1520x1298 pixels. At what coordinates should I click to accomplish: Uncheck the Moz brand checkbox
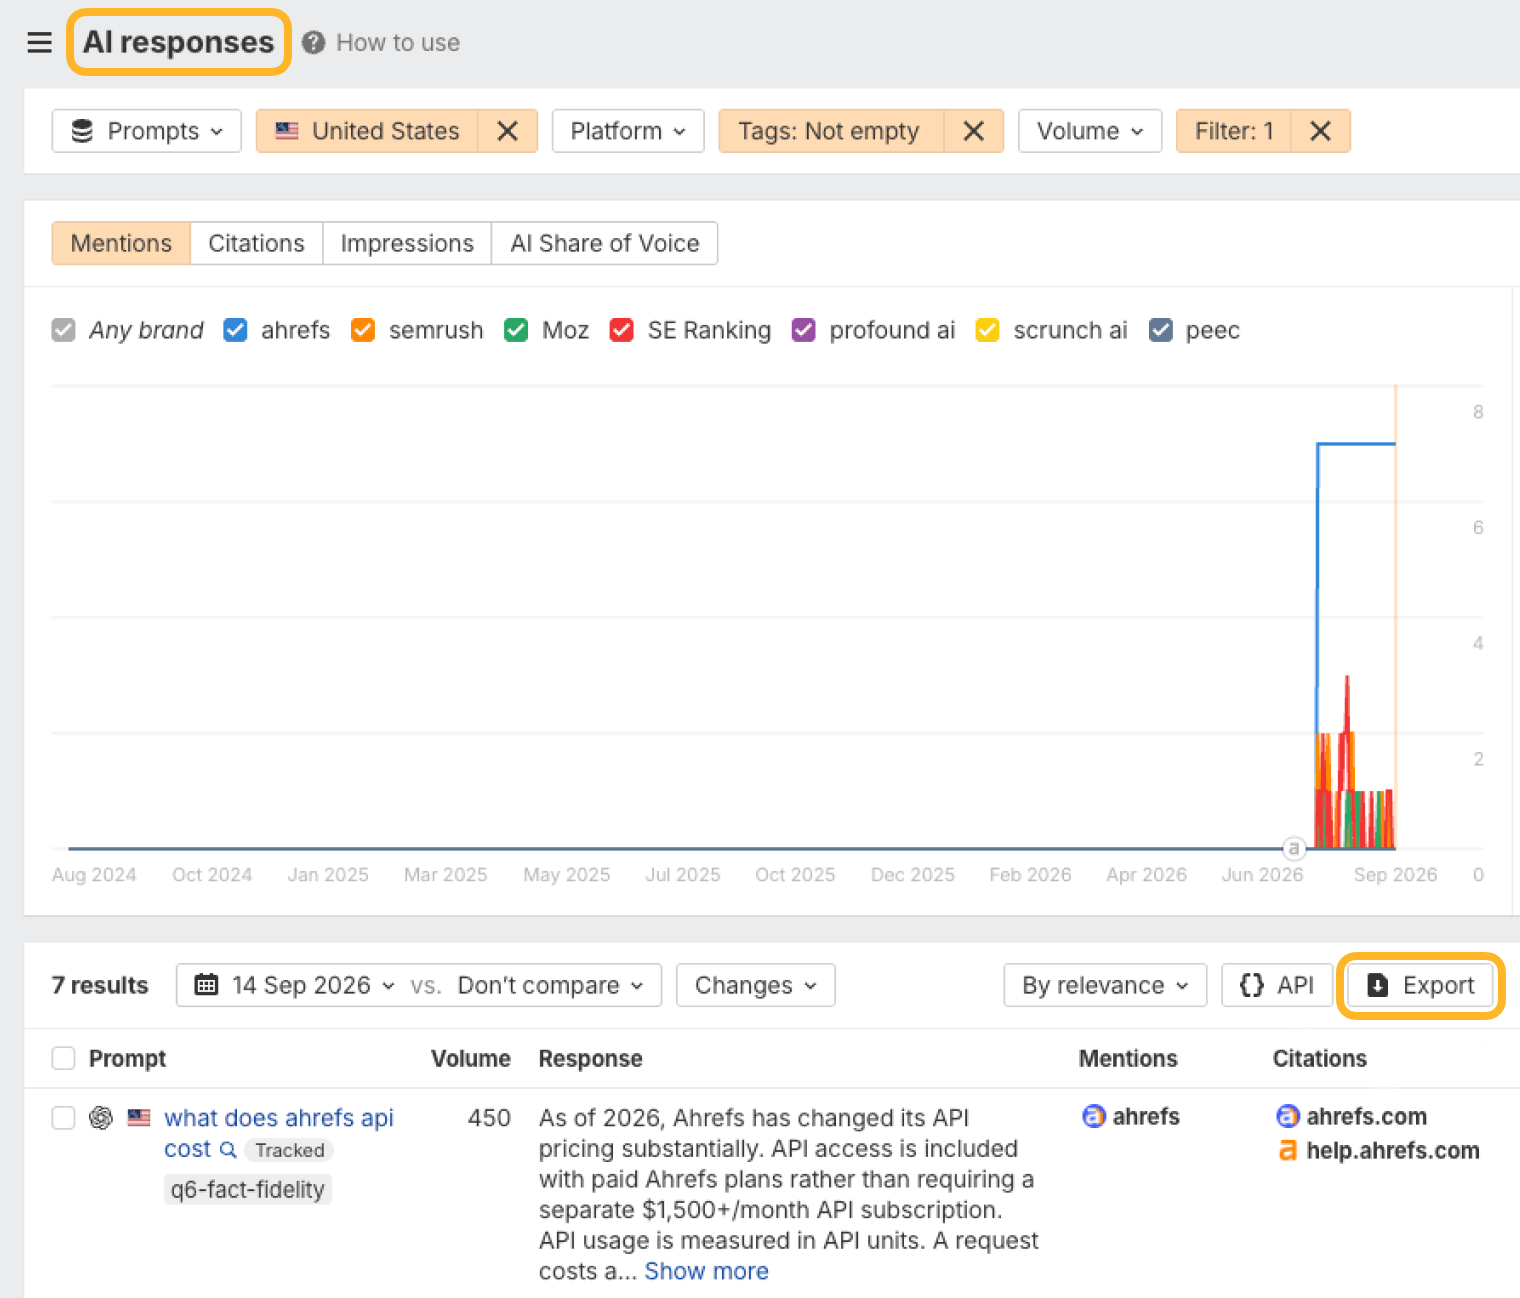516,330
